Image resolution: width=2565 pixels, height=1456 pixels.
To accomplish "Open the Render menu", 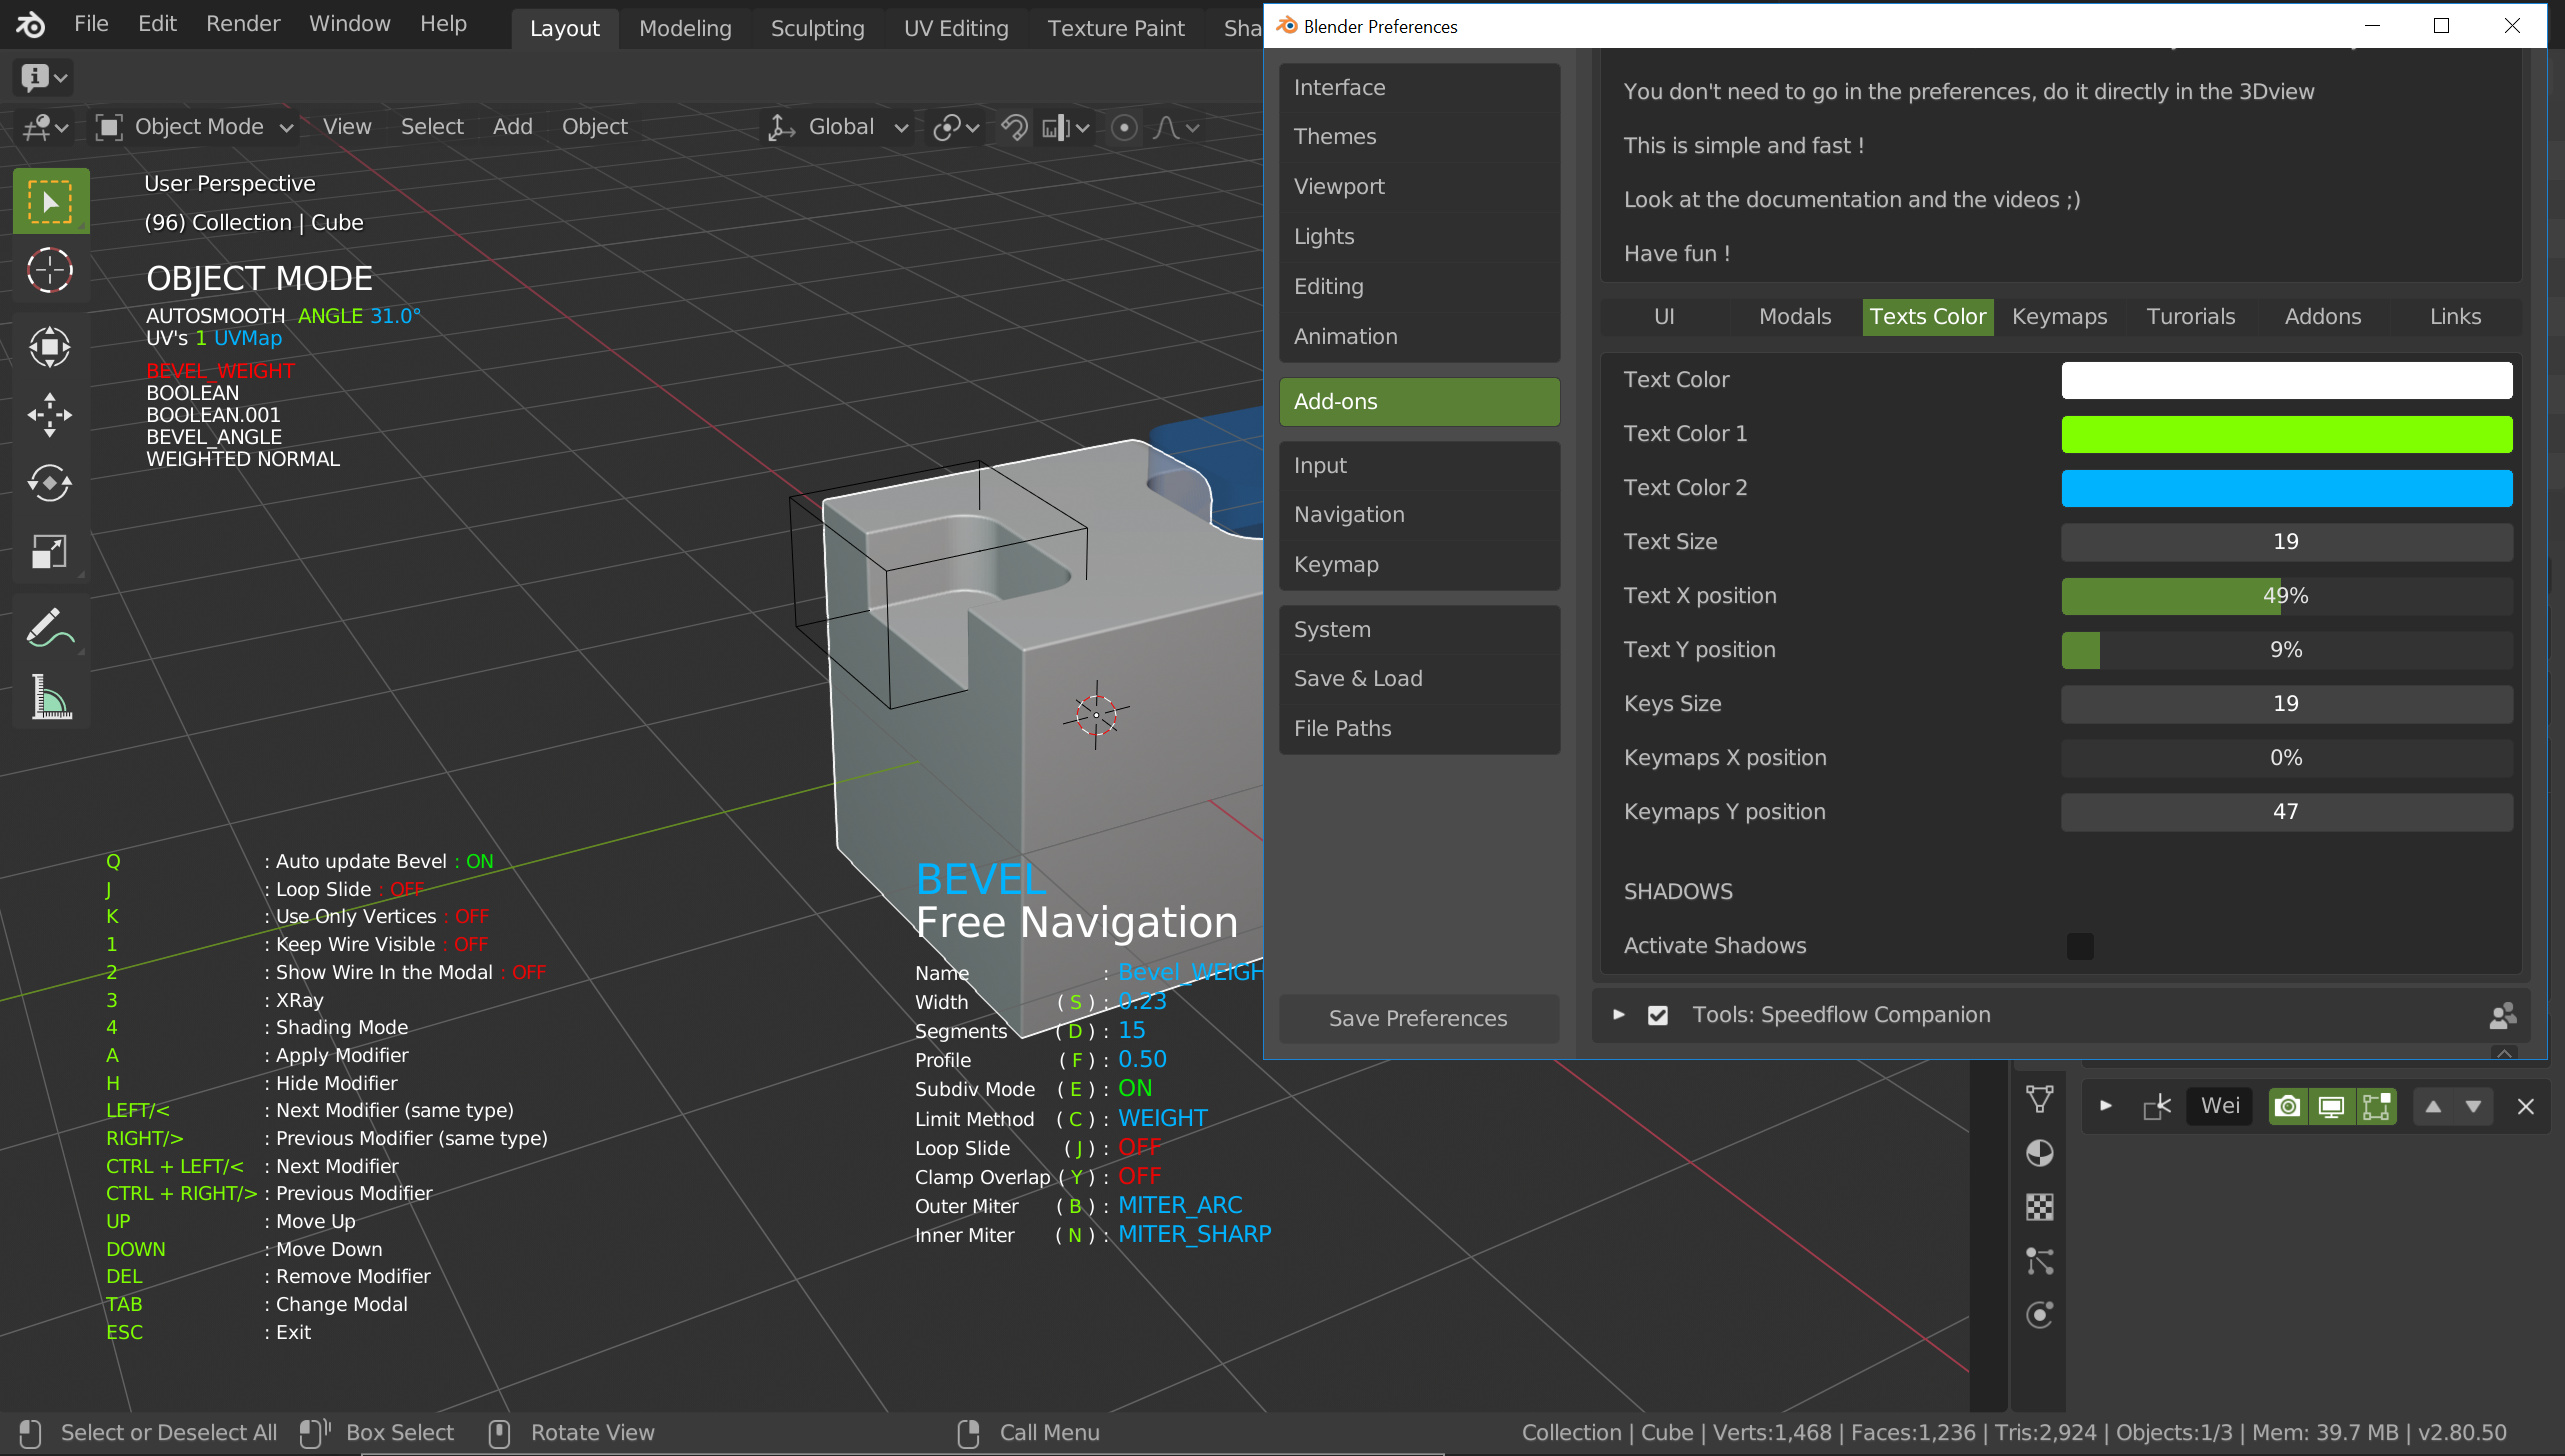I will click(242, 23).
